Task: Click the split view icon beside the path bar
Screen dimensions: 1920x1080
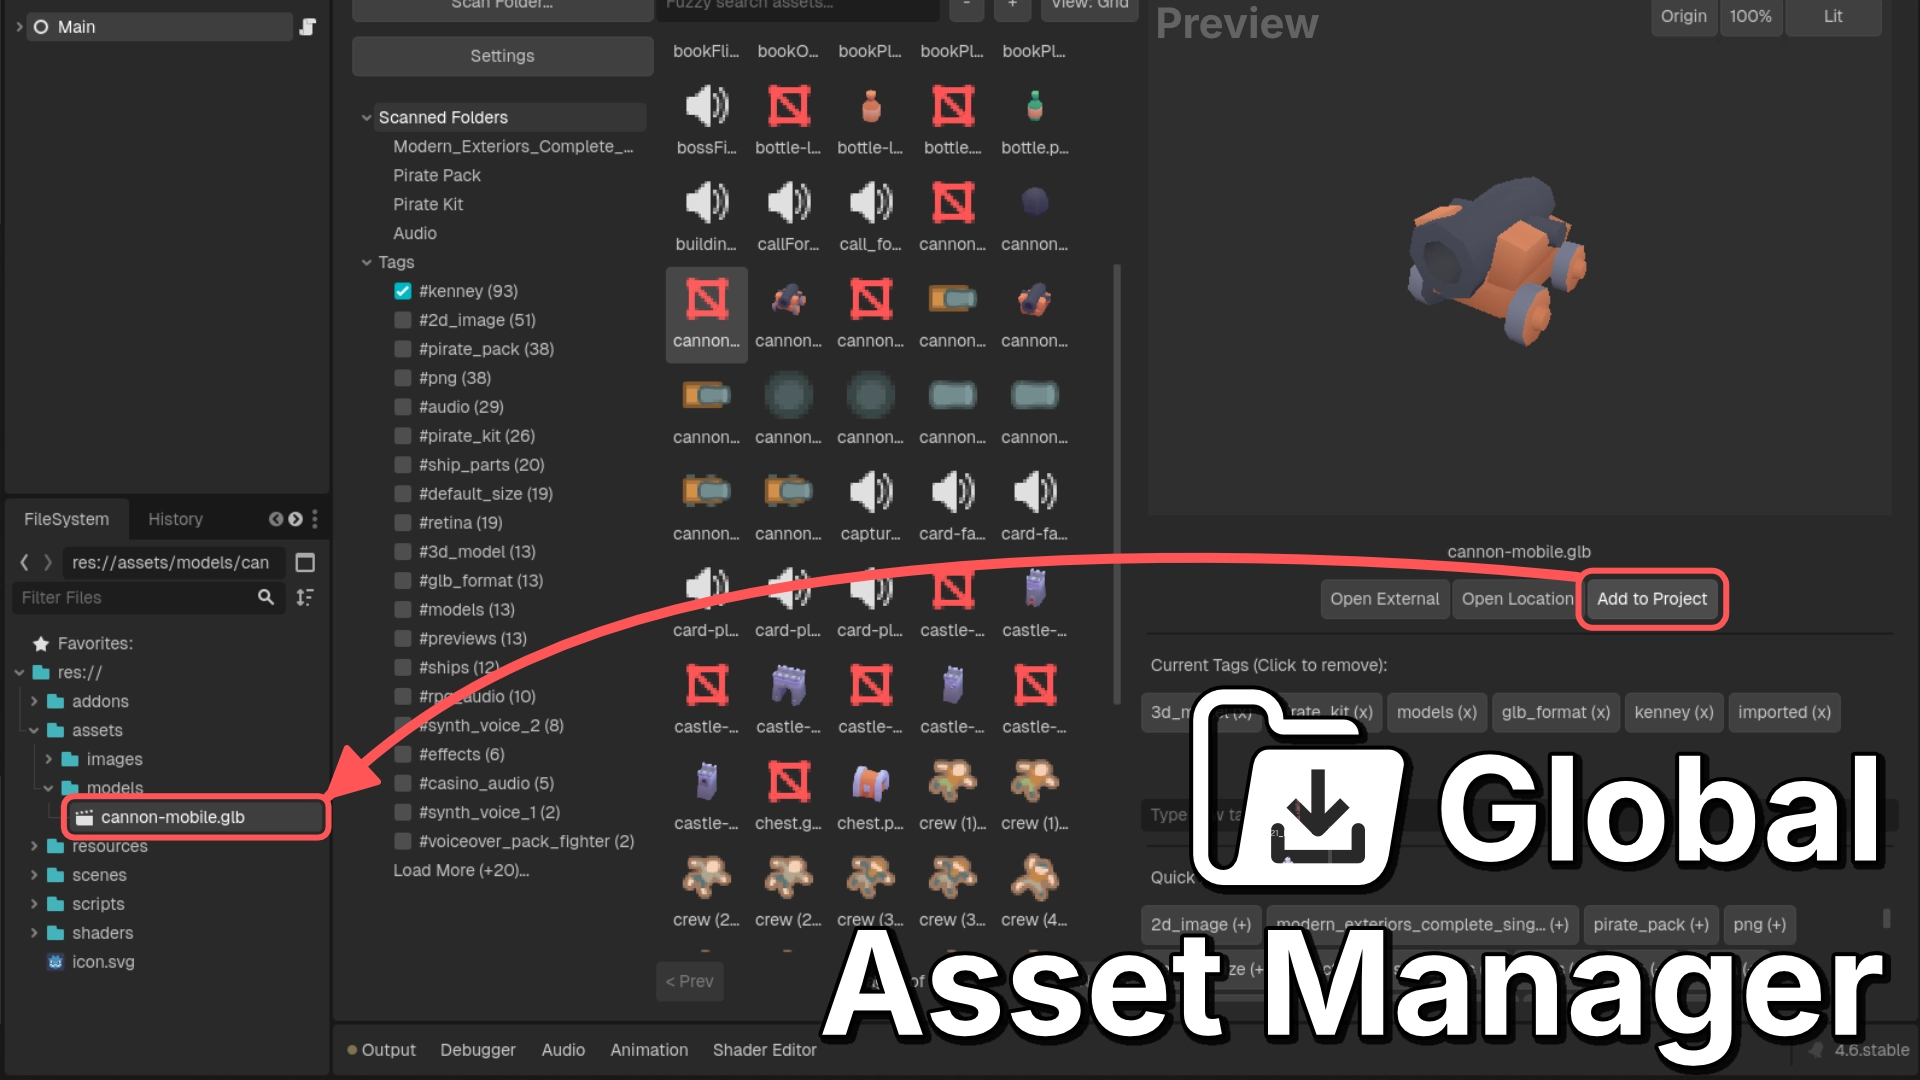Action: (x=304, y=562)
